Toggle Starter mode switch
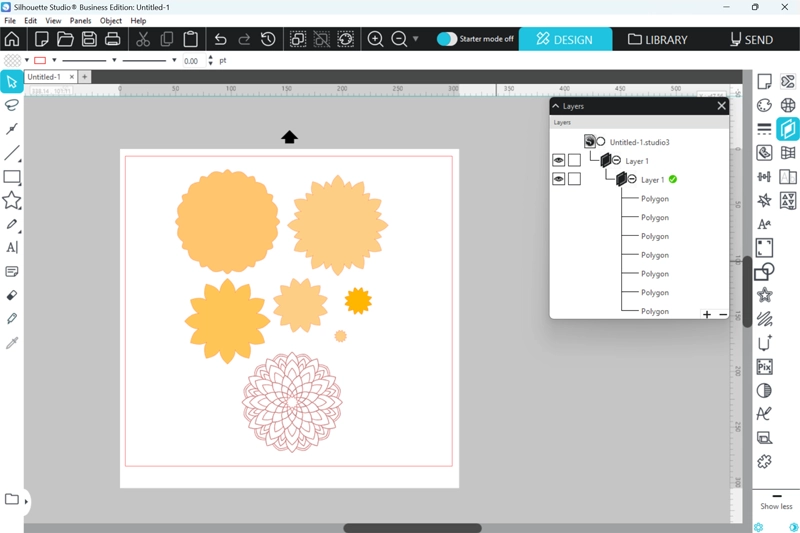Image resolution: width=800 pixels, height=533 pixels. tap(447, 39)
